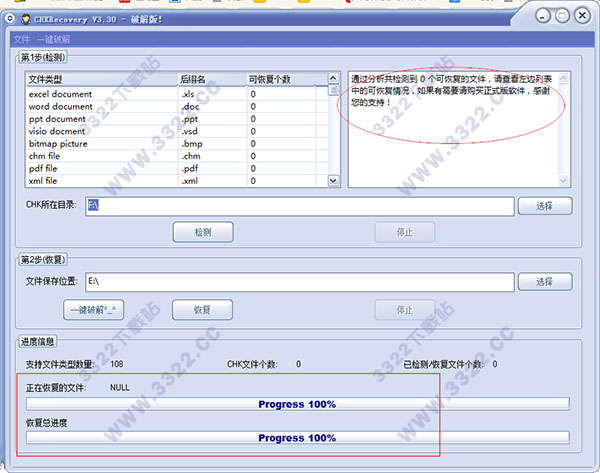Click the CHK文件个数 label
This screenshot has width=600, height=473.
click(253, 364)
